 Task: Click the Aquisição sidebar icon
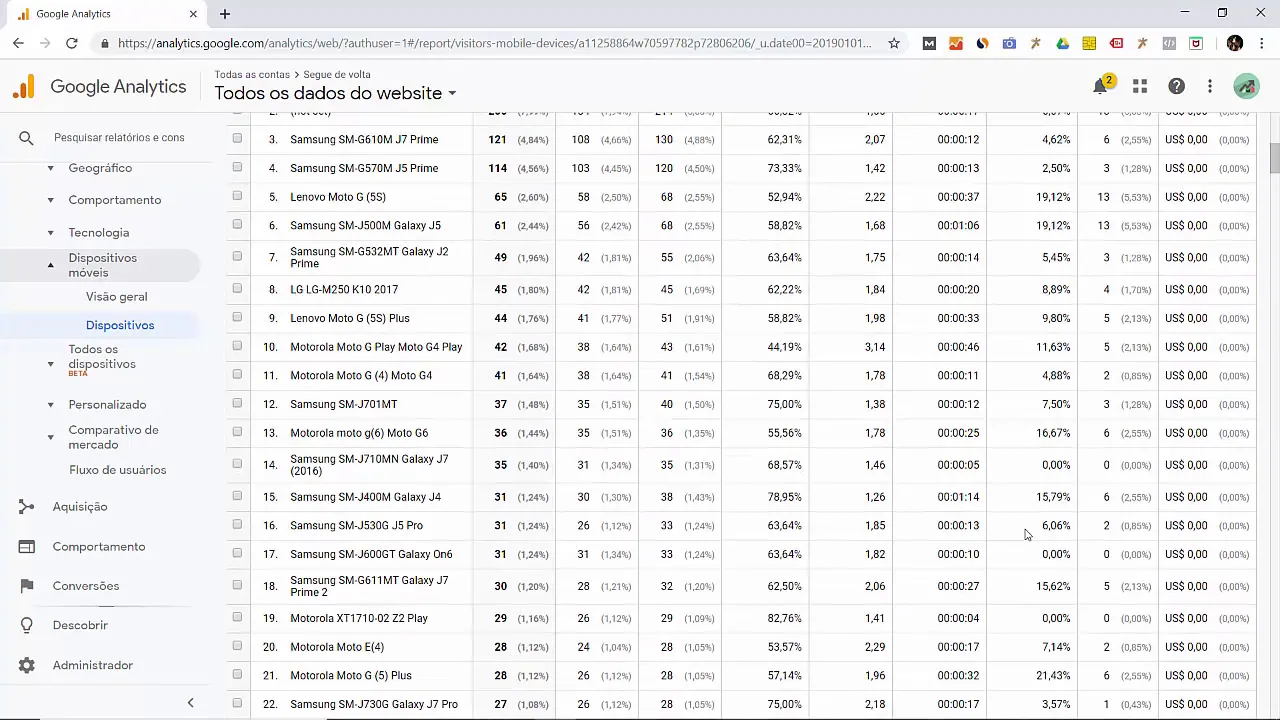(x=27, y=507)
